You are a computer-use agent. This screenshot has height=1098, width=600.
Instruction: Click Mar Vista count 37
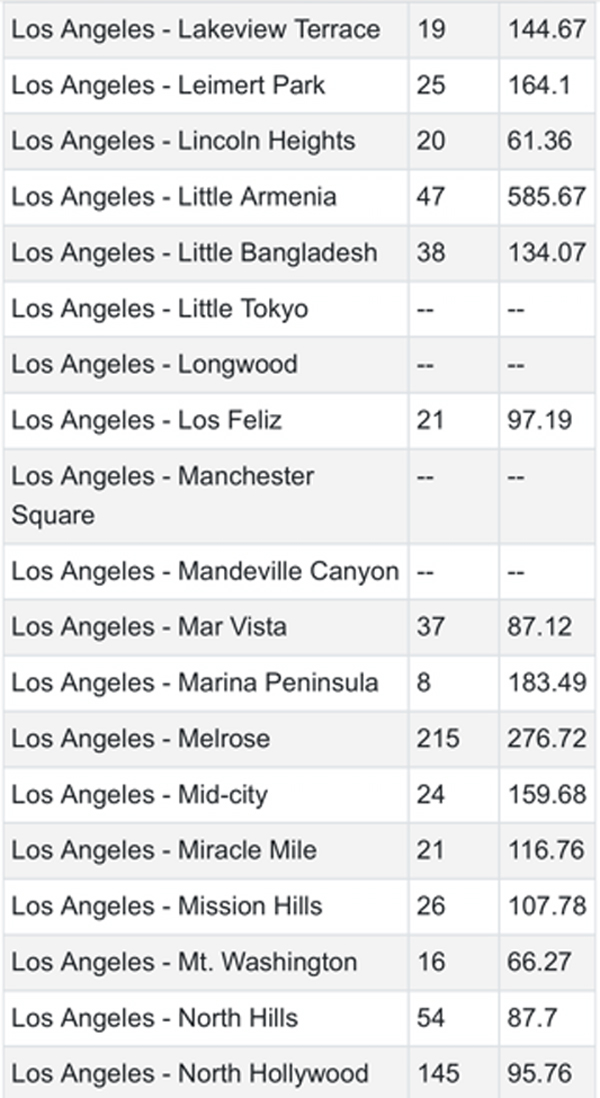(x=430, y=627)
